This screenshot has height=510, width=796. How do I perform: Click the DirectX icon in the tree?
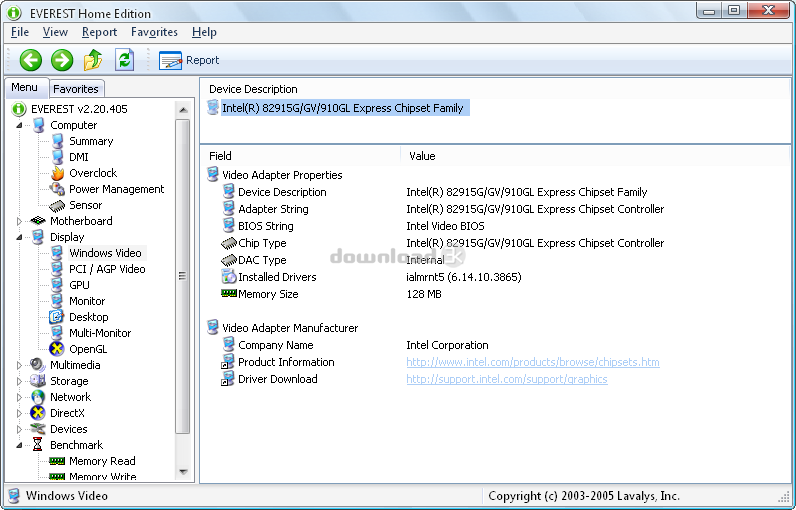pos(38,413)
